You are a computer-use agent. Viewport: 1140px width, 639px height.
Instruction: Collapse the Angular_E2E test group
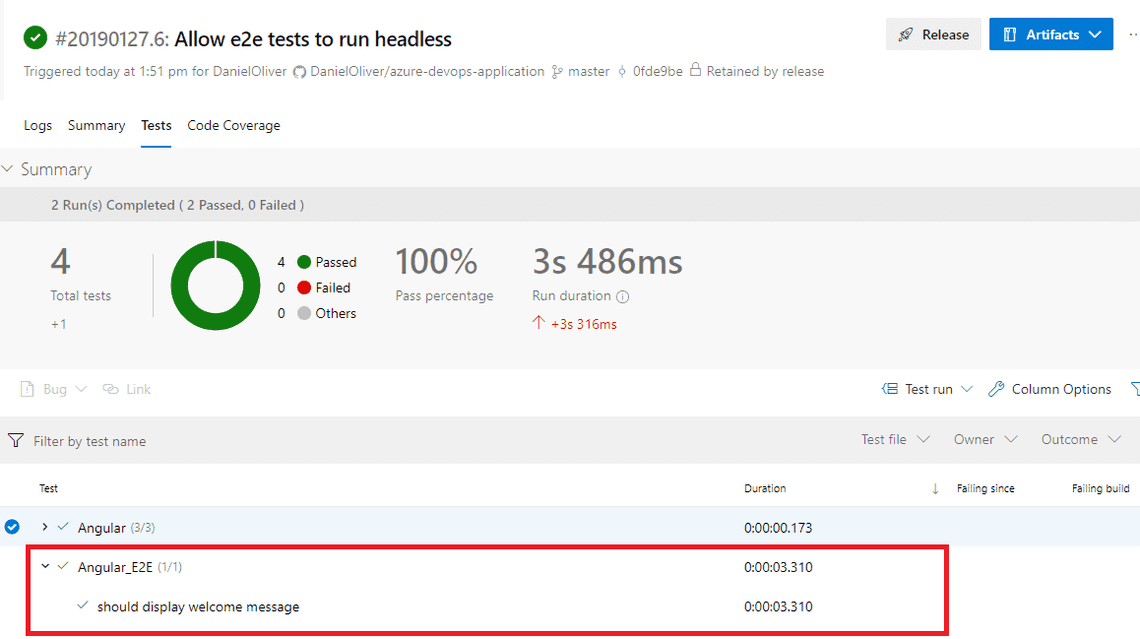click(x=45, y=566)
